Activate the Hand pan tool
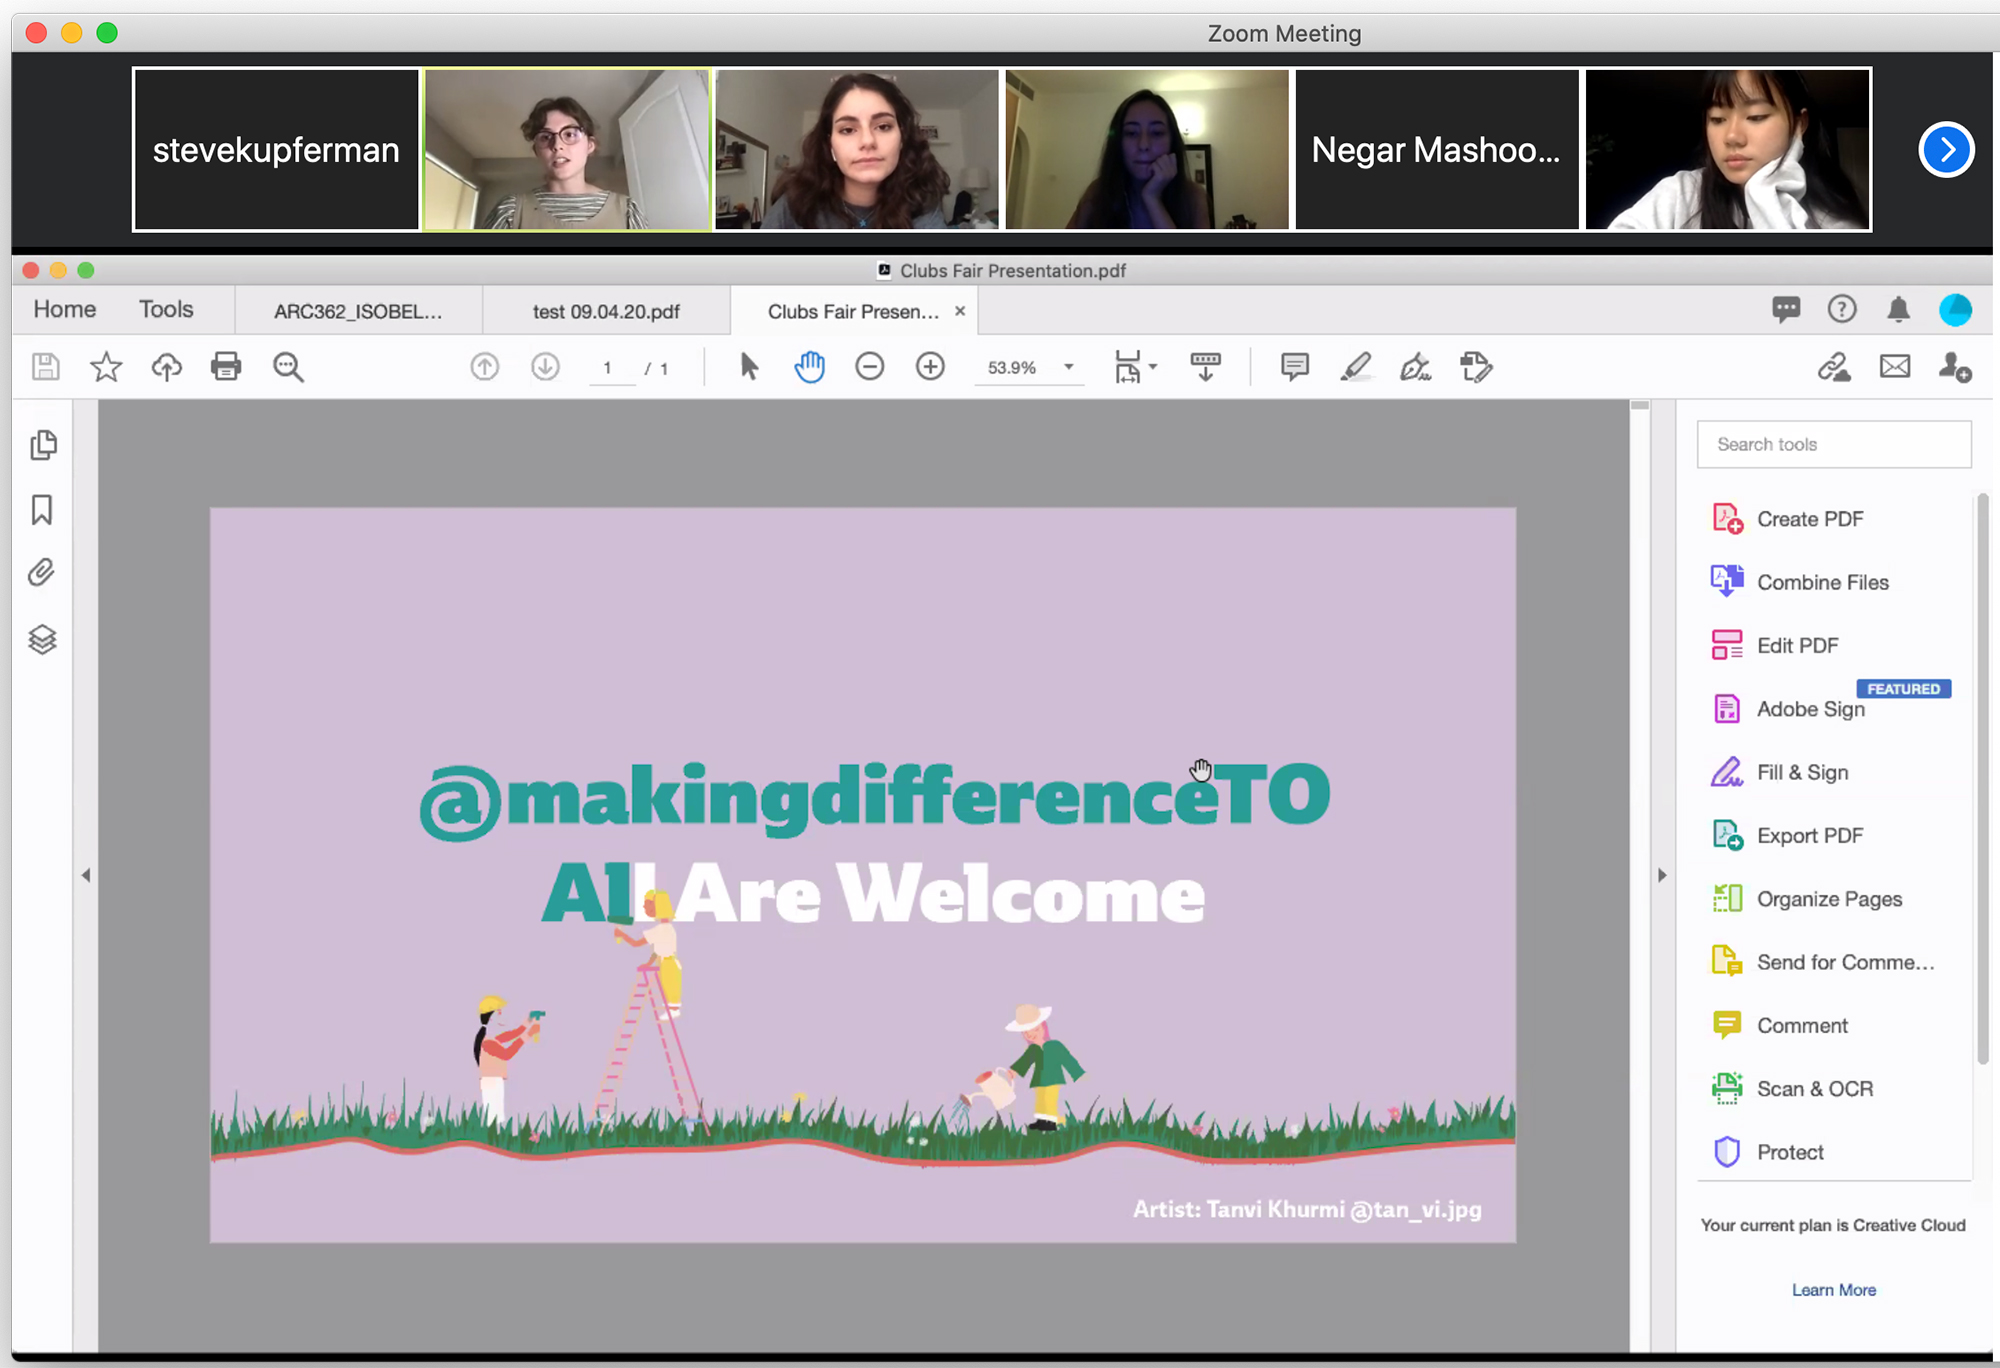The height and width of the screenshot is (1368, 2000). tap(809, 367)
